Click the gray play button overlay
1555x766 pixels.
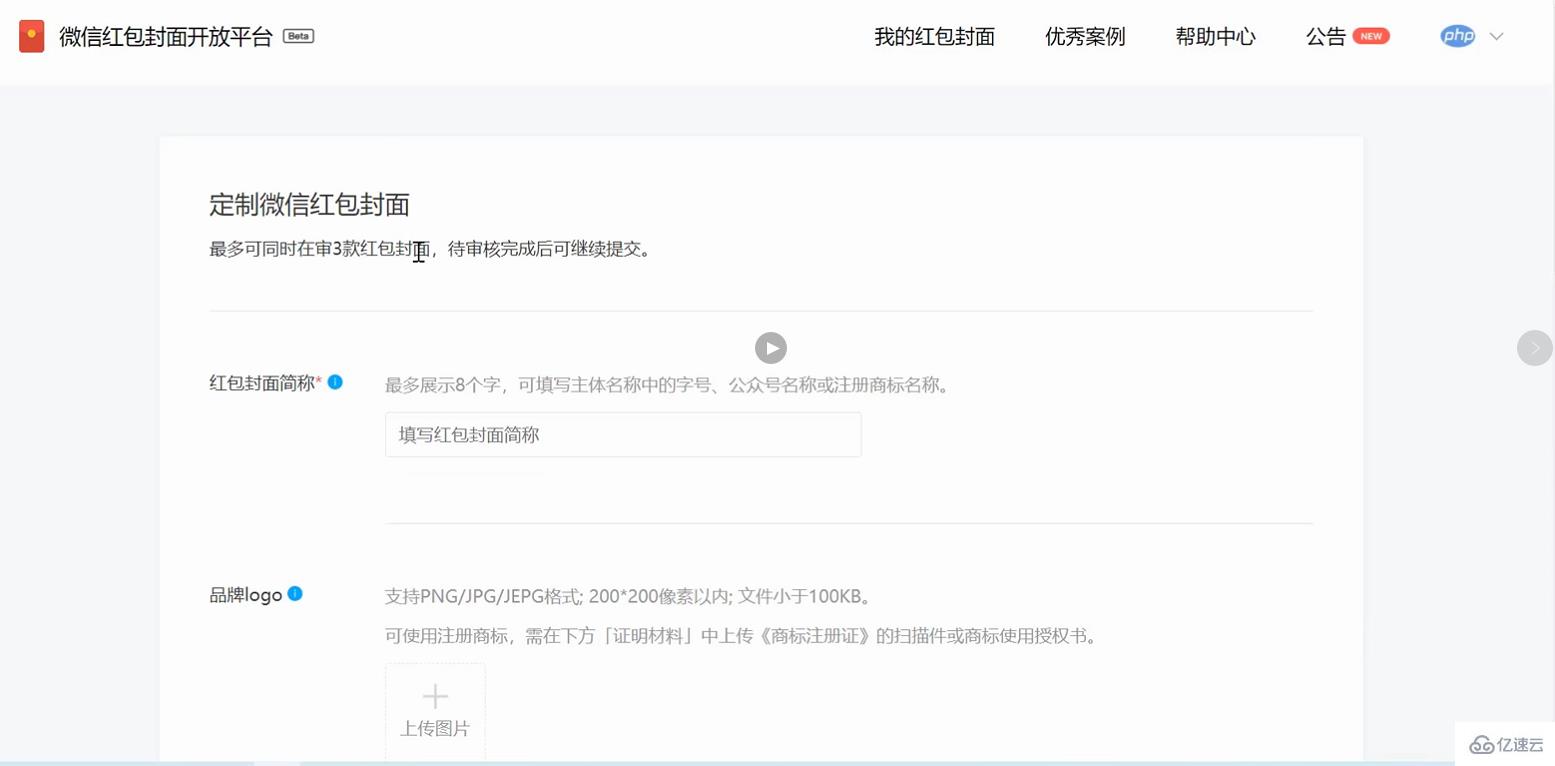coord(770,348)
